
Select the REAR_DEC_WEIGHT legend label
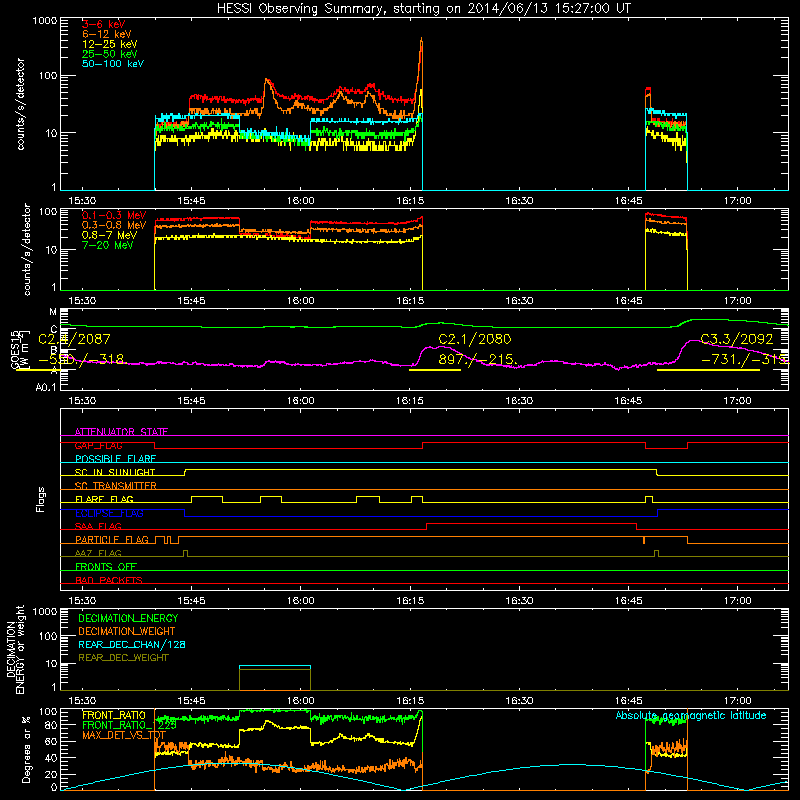[x=123, y=658]
